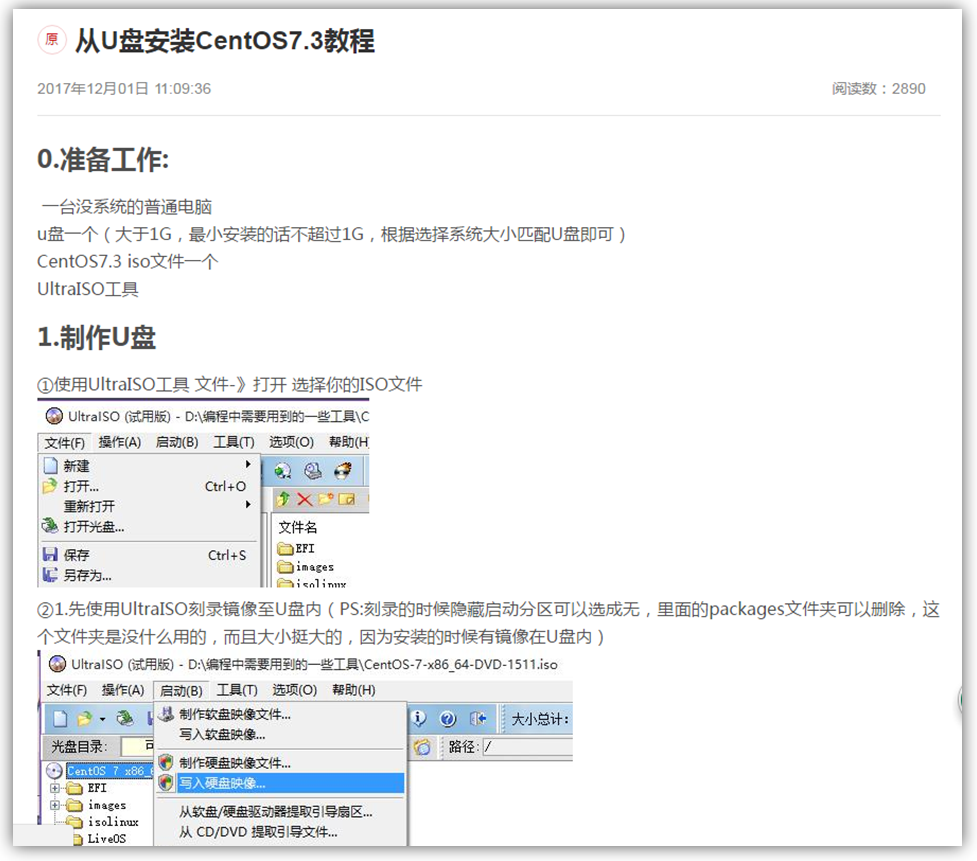
Task: Choose highlighted 写入硬盘映像... menu item
Action: tap(280, 783)
